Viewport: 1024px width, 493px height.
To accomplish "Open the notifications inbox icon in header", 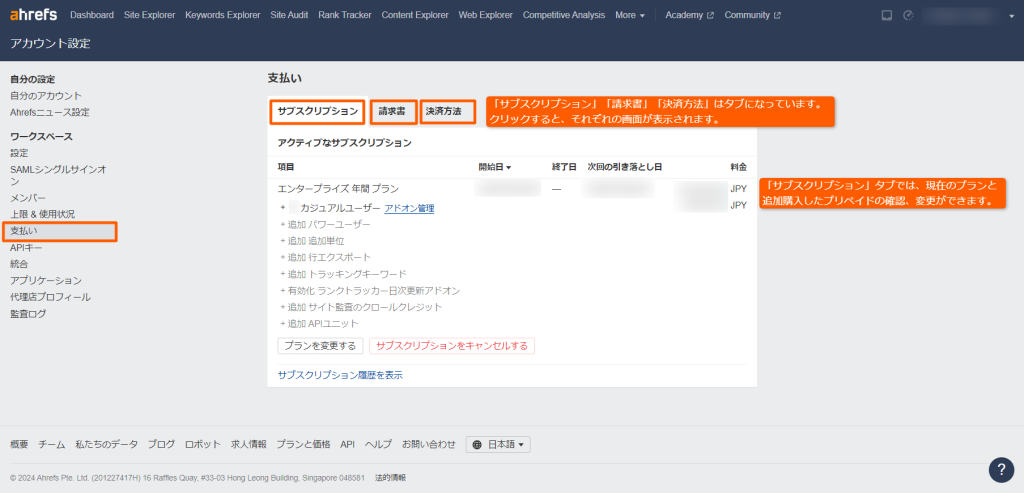I will (886, 15).
